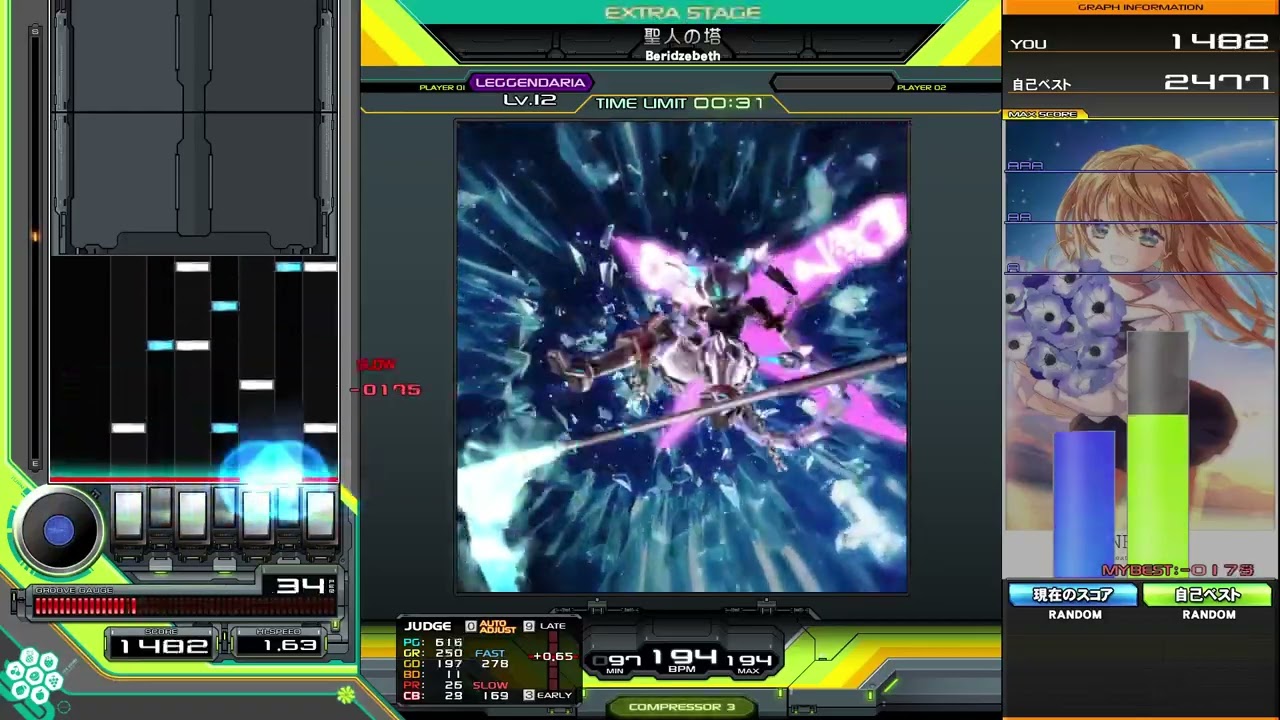The image size is (1280, 720).
Task: Click the JUDGE panel title
Action: point(428,626)
